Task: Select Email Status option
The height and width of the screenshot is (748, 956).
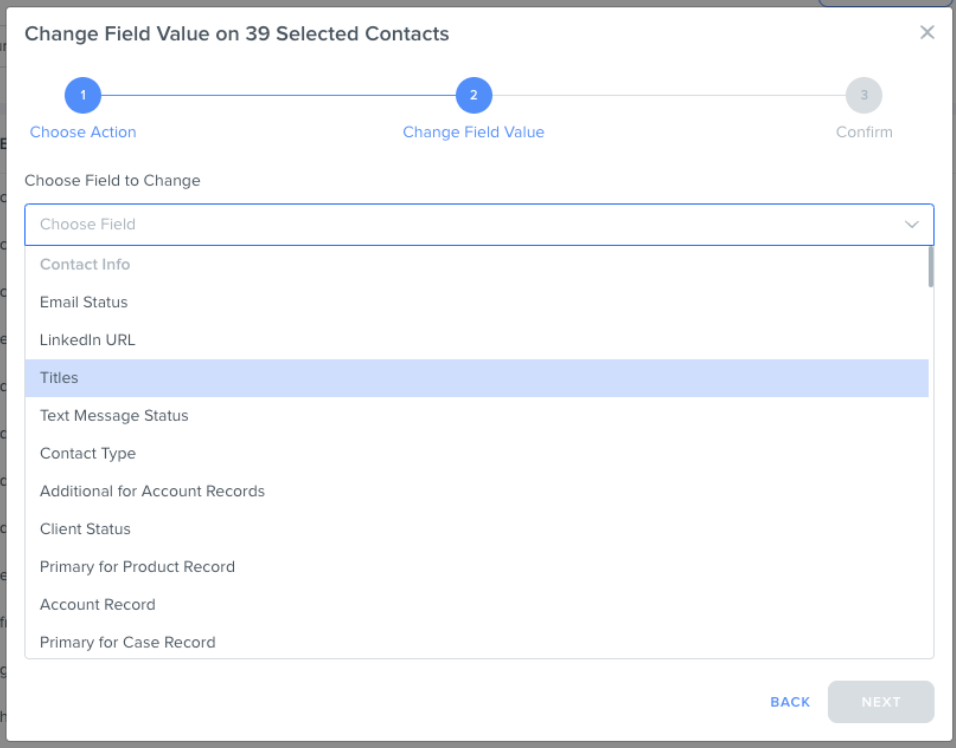Action: coord(477,302)
